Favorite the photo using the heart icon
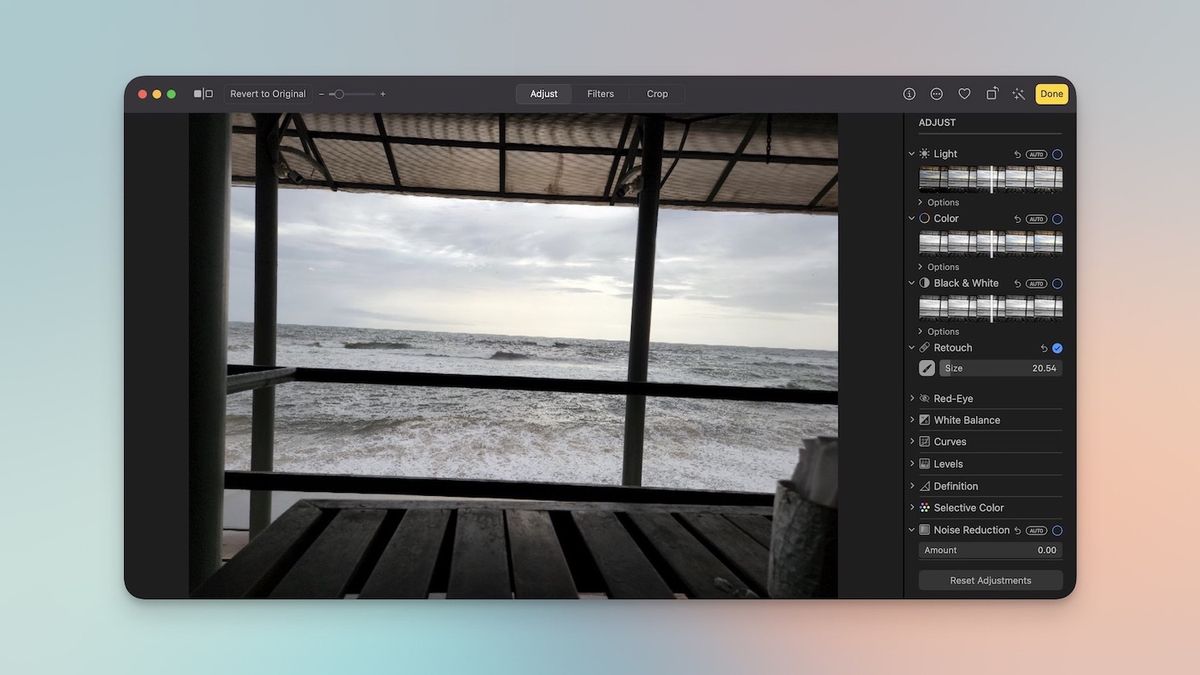Viewport: 1200px width, 675px height. pyautogui.click(x=964, y=93)
